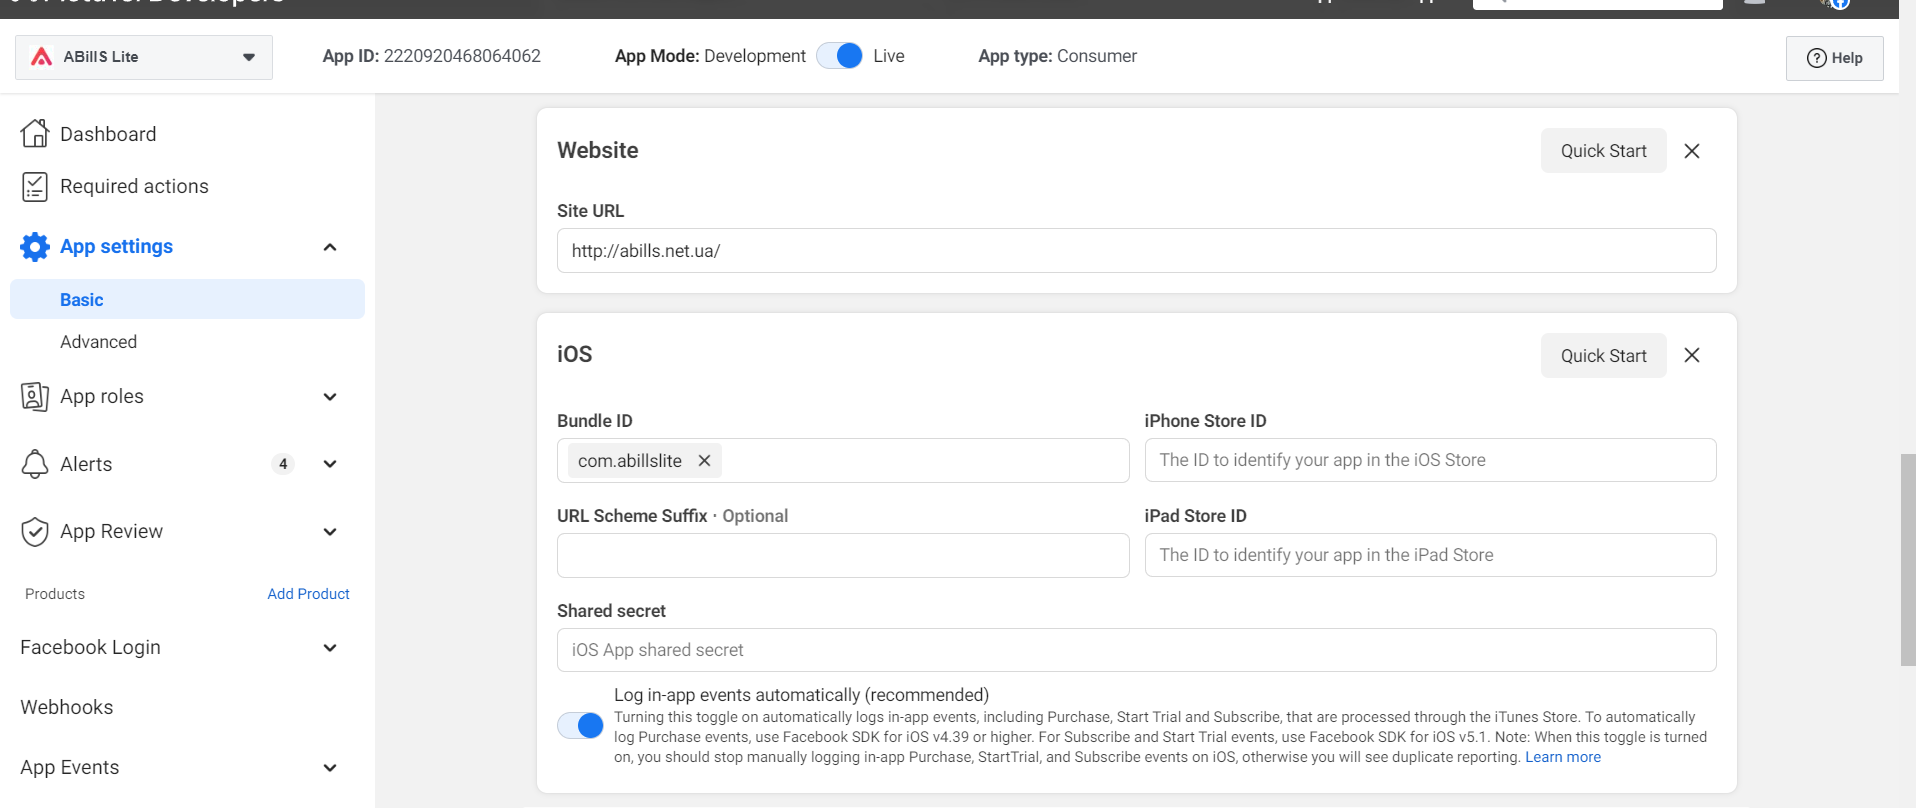The height and width of the screenshot is (808, 1916).
Task: Open the Advanced settings page
Action: coord(98,342)
